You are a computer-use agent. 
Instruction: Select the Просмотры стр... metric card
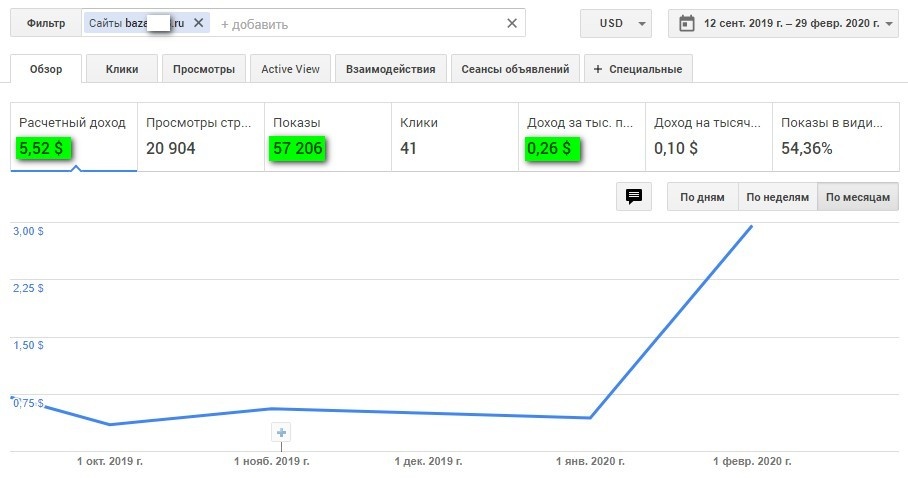coord(201,137)
